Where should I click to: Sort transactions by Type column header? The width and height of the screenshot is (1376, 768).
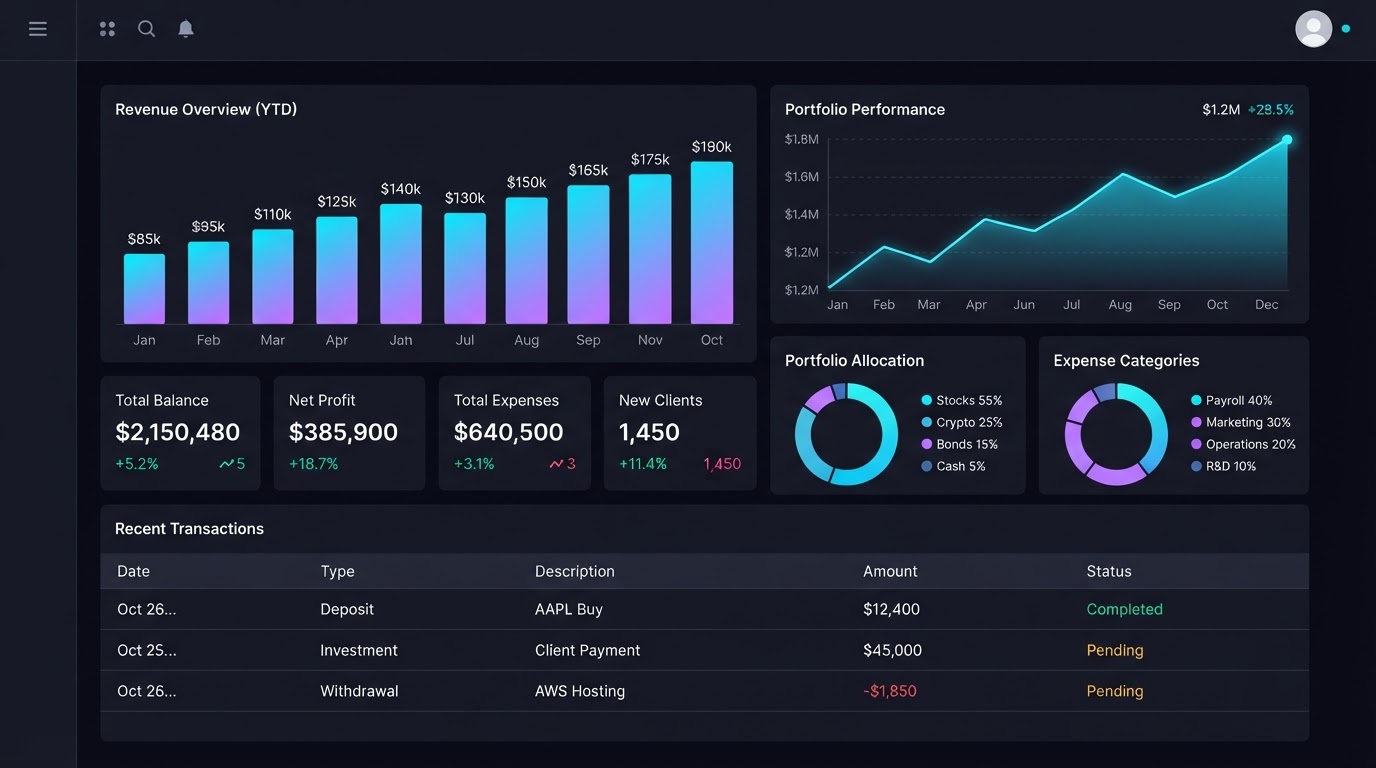coord(337,572)
